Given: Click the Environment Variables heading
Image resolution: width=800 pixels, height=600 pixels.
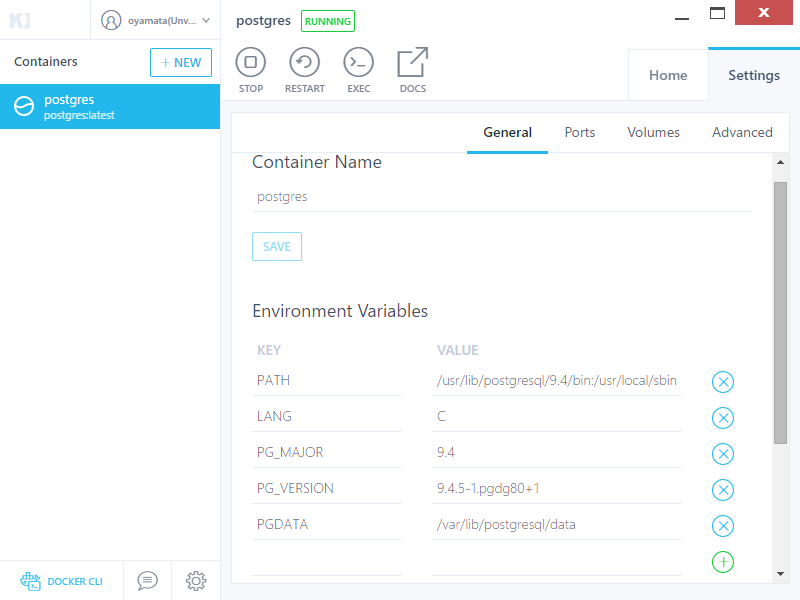Looking at the screenshot, I should tap(340, 311).
